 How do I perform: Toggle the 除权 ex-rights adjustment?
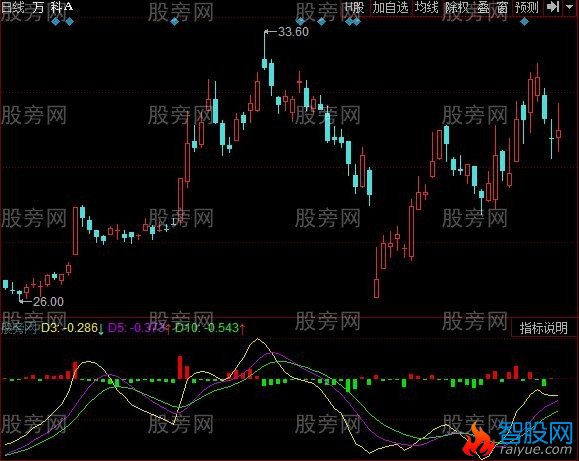(457, 7)
